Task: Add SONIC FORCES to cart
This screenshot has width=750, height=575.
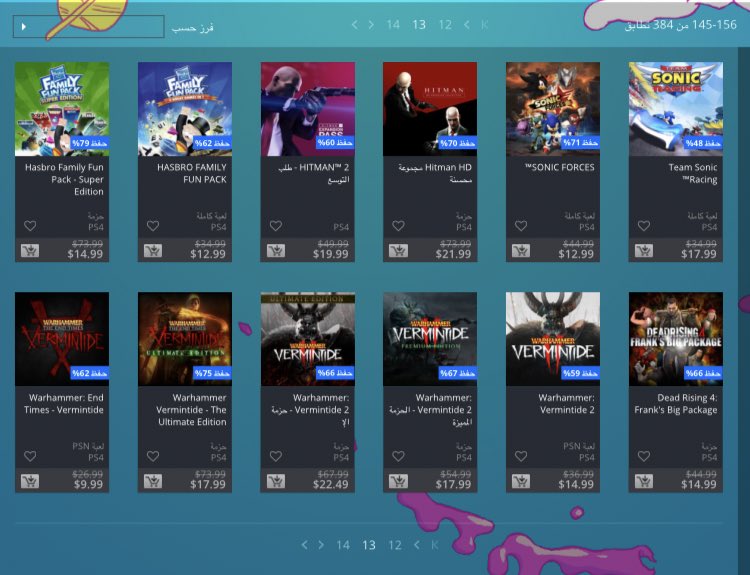Action: pos(521,250)
